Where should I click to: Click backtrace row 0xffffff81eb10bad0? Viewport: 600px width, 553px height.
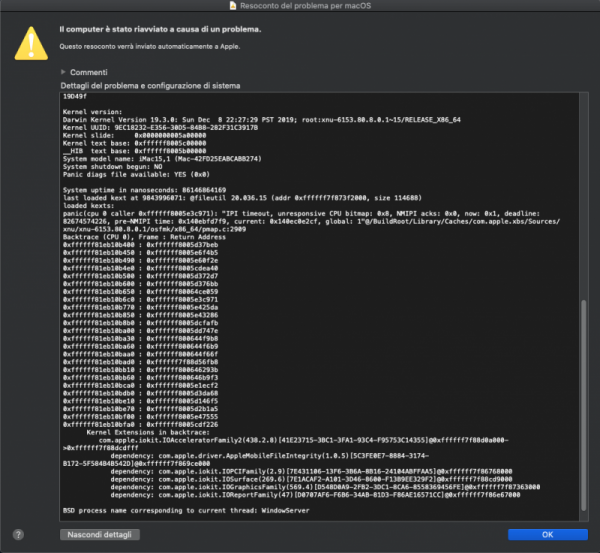(x=140, y=362)
